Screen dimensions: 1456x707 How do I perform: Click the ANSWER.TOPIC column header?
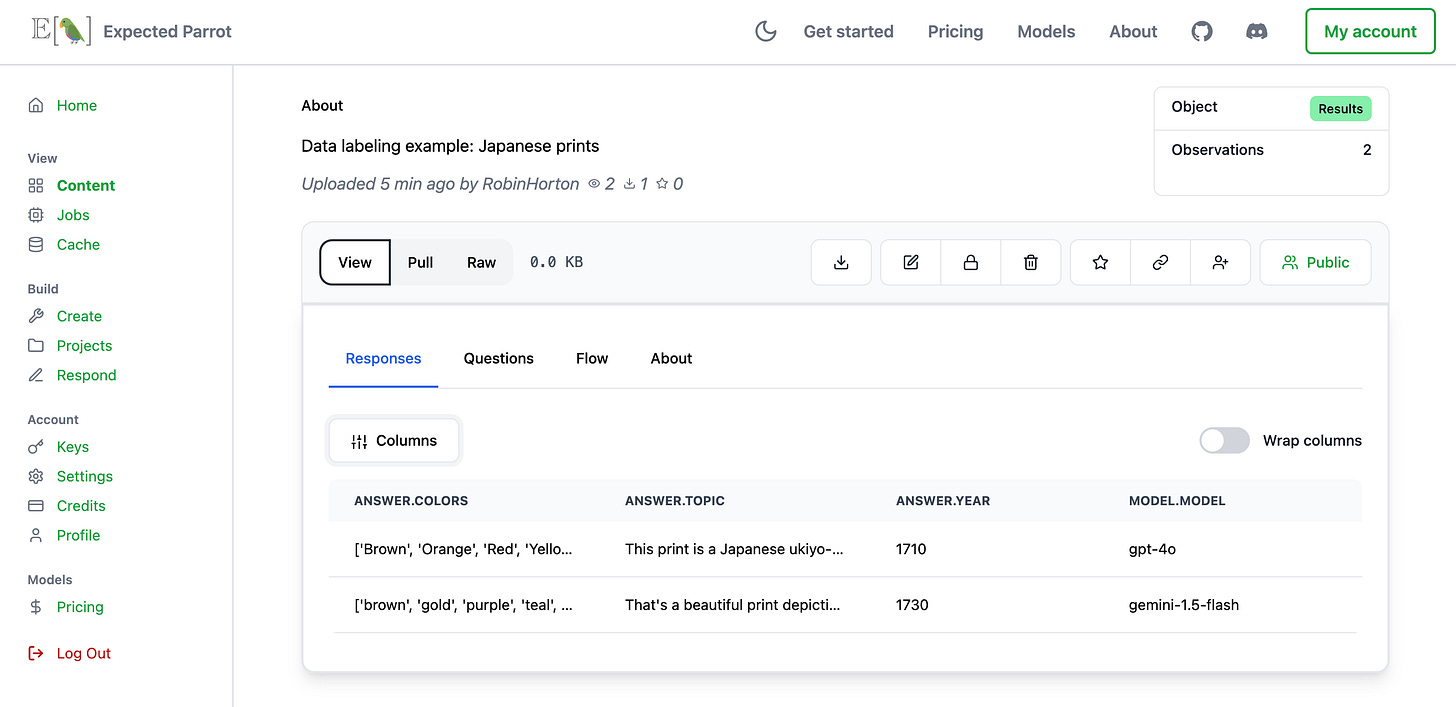tap(675, 500)
